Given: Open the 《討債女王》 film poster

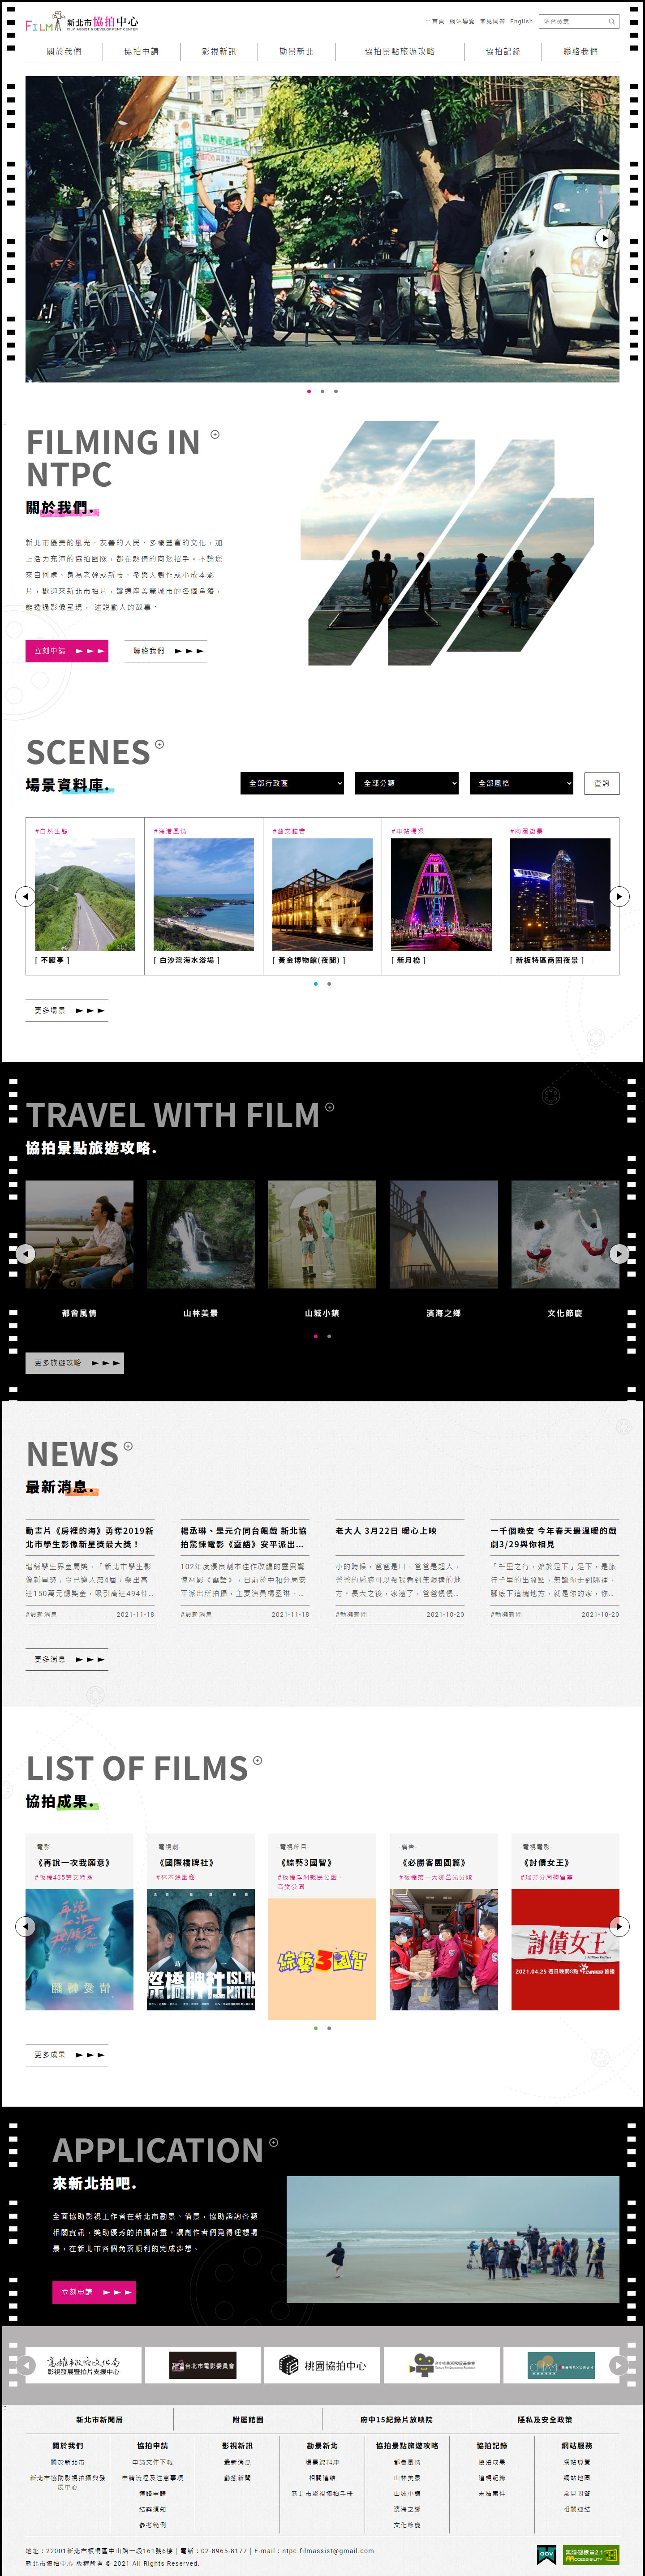Looking at the screenshot, I should coord(565,1949).
